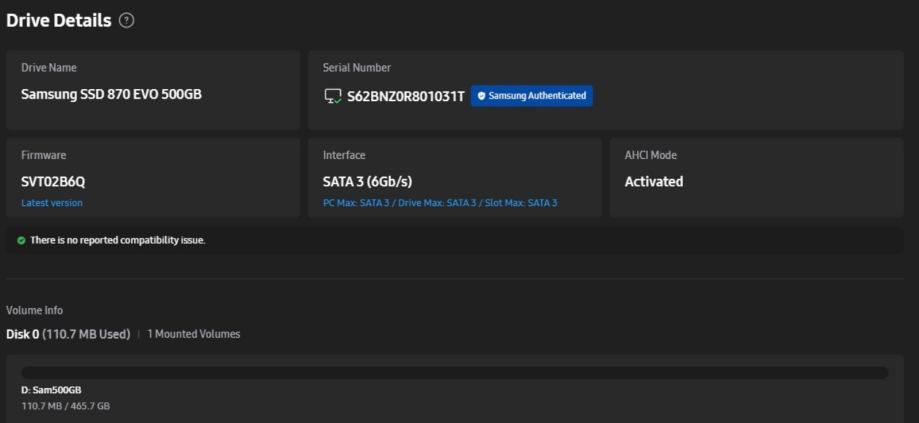
Task: Select the Serial Number label
Action: (357, 67)
